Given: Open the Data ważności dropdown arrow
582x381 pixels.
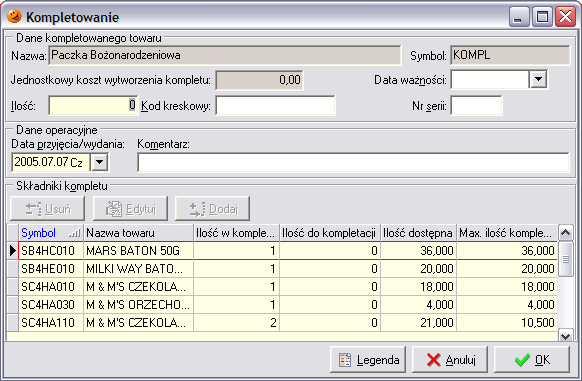Looking at the screenshot, I should click(538, 79).
